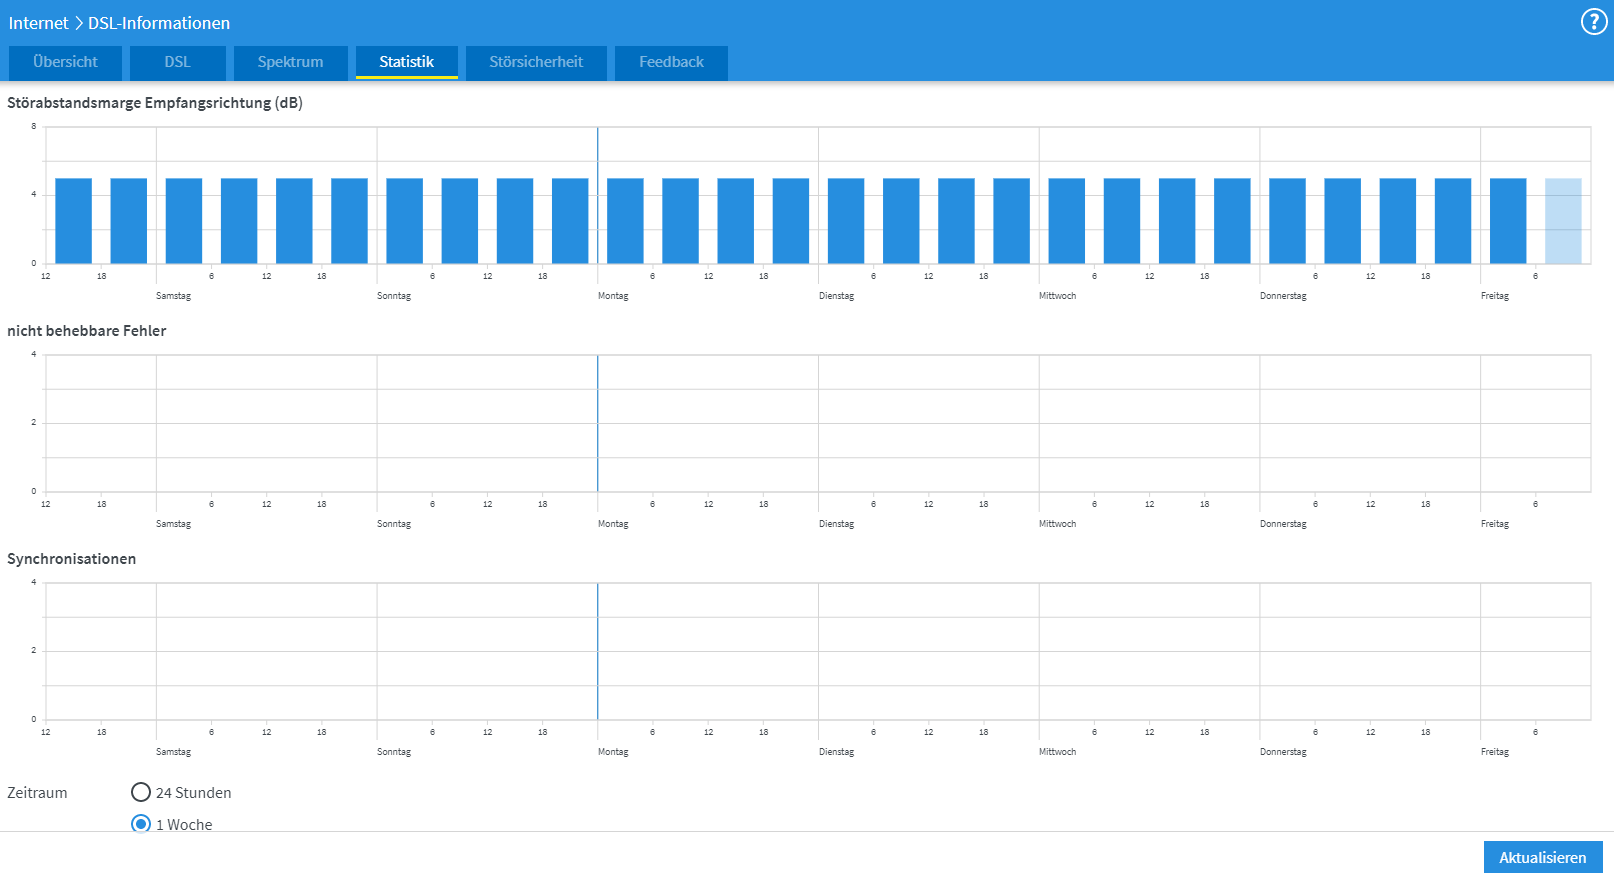
Task: Click the heading 'nicht behebbare Fehler'
Action: tap(87, 331)
